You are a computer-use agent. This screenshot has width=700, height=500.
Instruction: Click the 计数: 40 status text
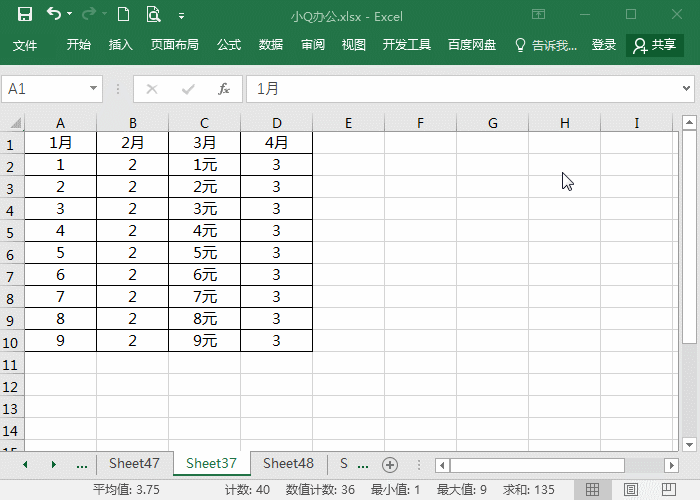pyautogui.click(x=247, y=490)
